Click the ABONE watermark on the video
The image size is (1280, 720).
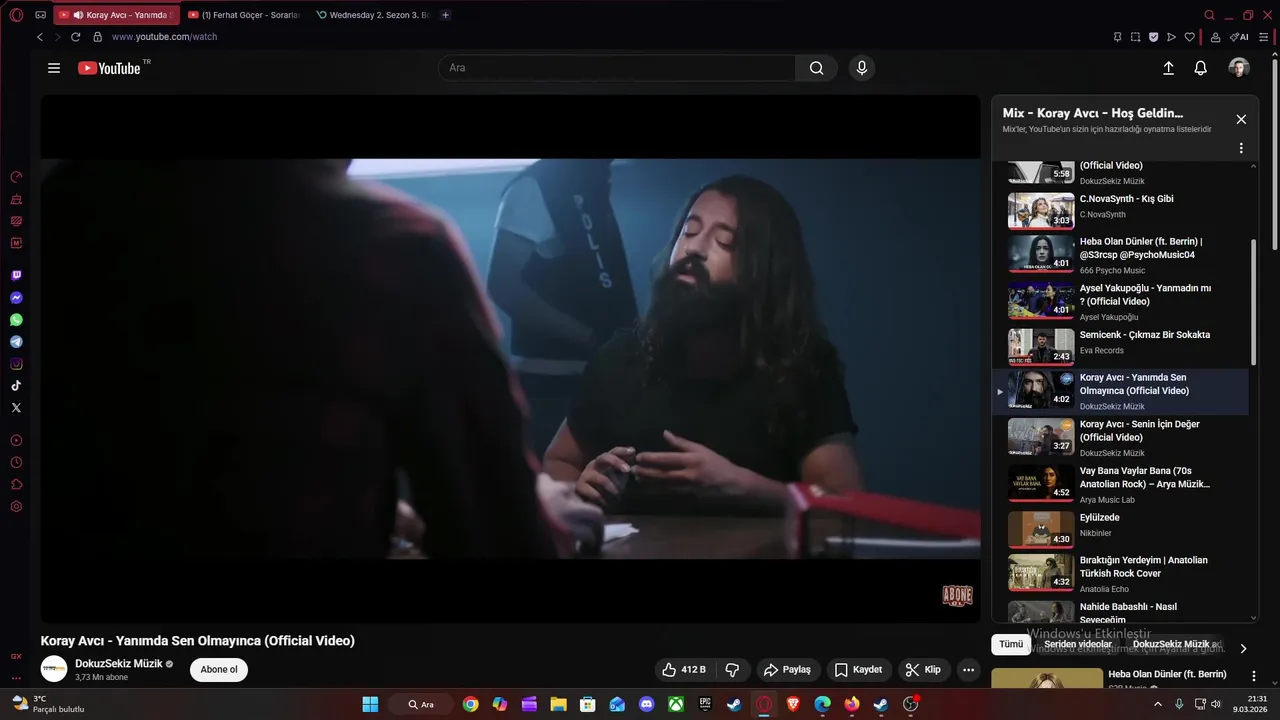pos(957,596)
